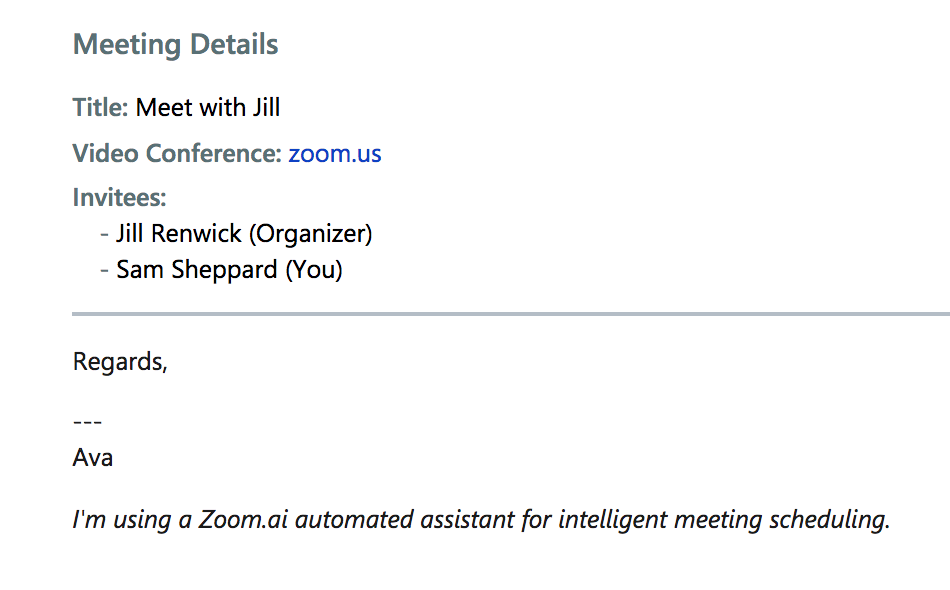950x590 pixels.
Task: Click the Ava signature name
Action: coord(93,458)
